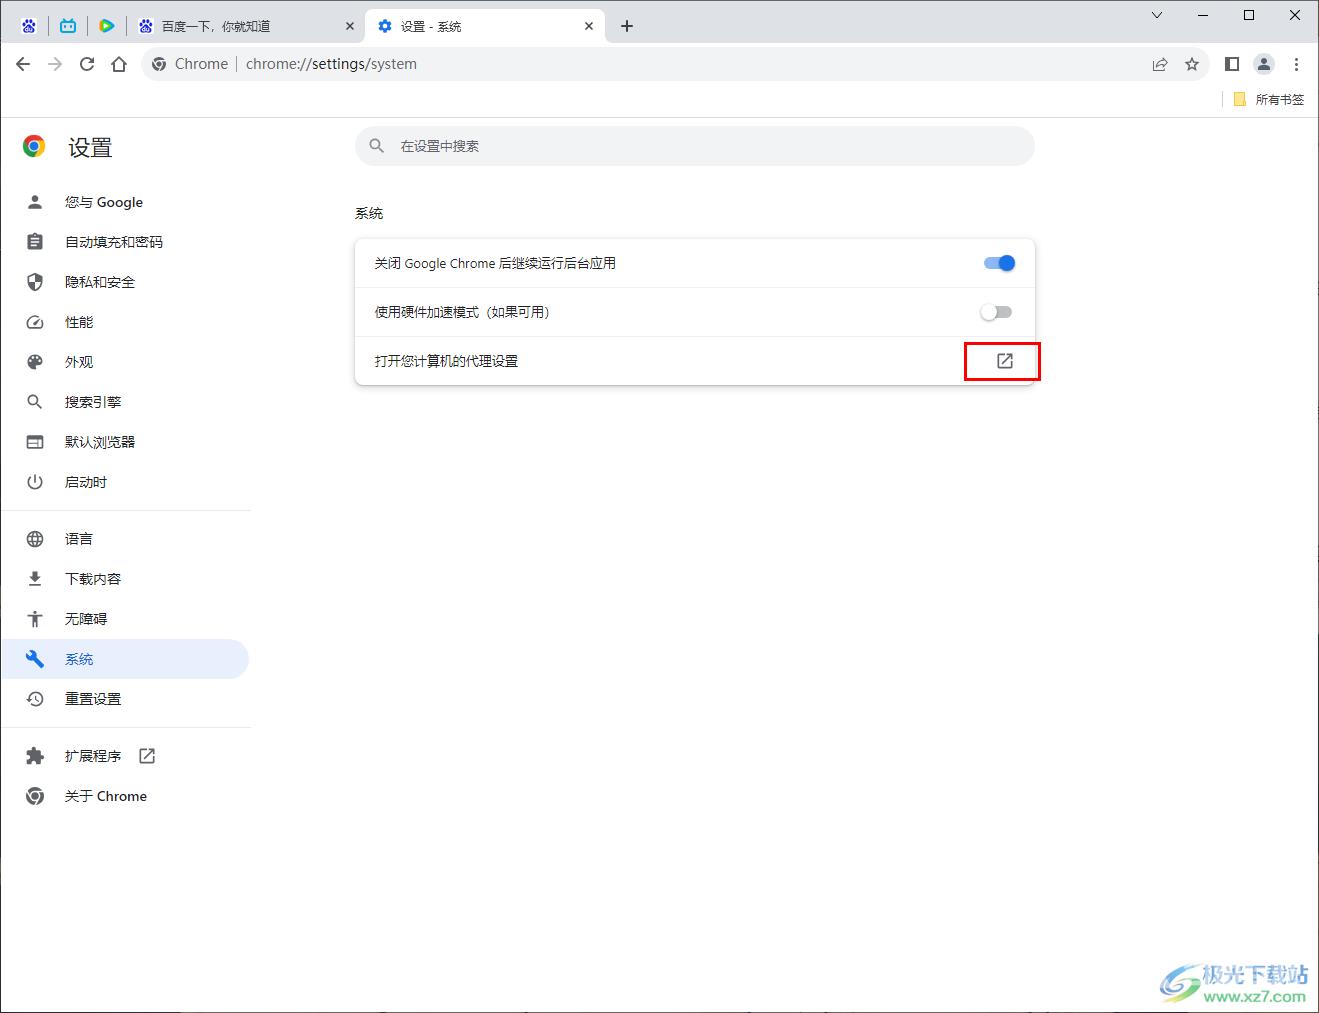Screen dimensions: 1319x1013
Task: Open 无障碍 settings section
Action: pyautogui.click(x=125, y=619)
